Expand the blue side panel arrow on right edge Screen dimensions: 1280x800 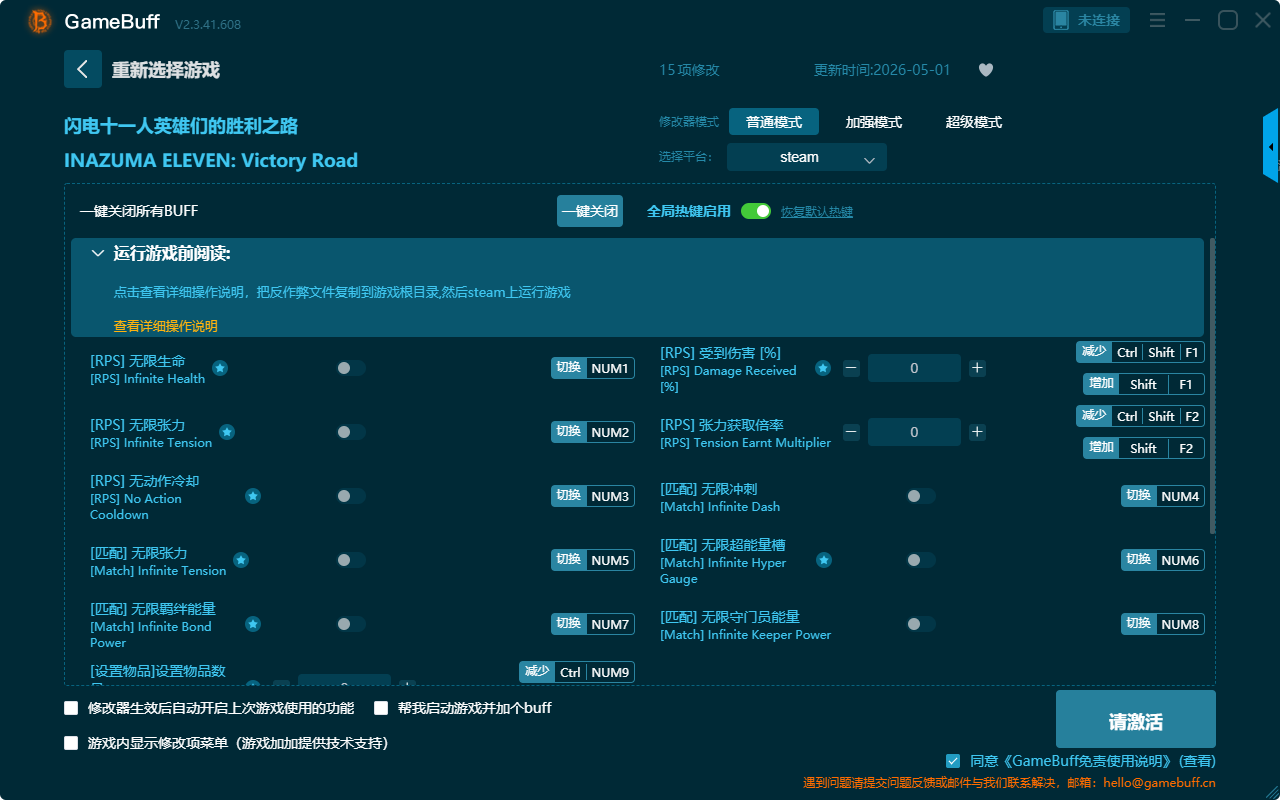1271,146
